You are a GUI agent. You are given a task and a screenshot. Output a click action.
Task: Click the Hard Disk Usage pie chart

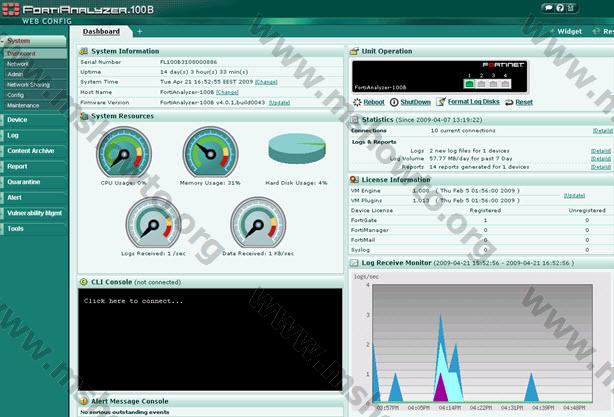(x=297, y=148)
